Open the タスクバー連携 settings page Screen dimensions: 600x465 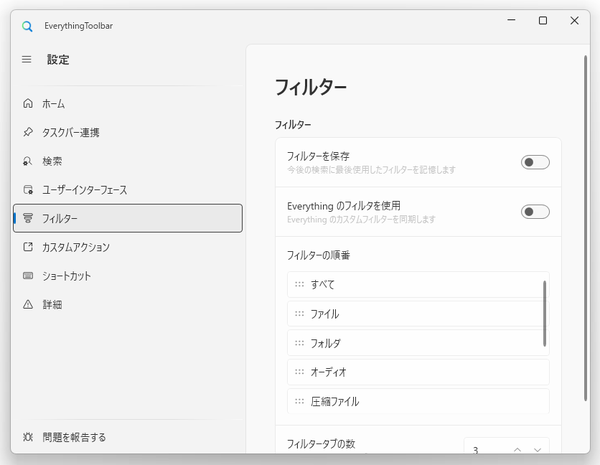tap(128, 132)
